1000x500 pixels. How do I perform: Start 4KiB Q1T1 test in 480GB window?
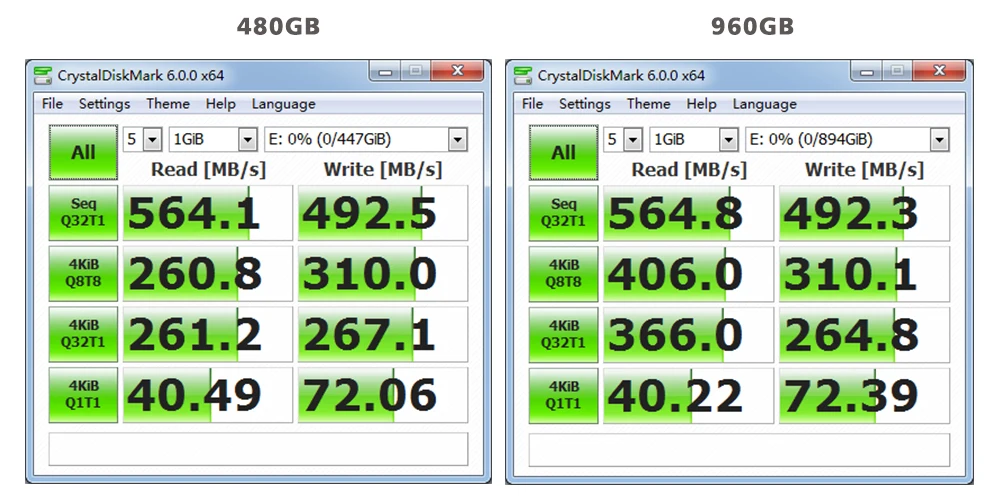tap(84, 395)
